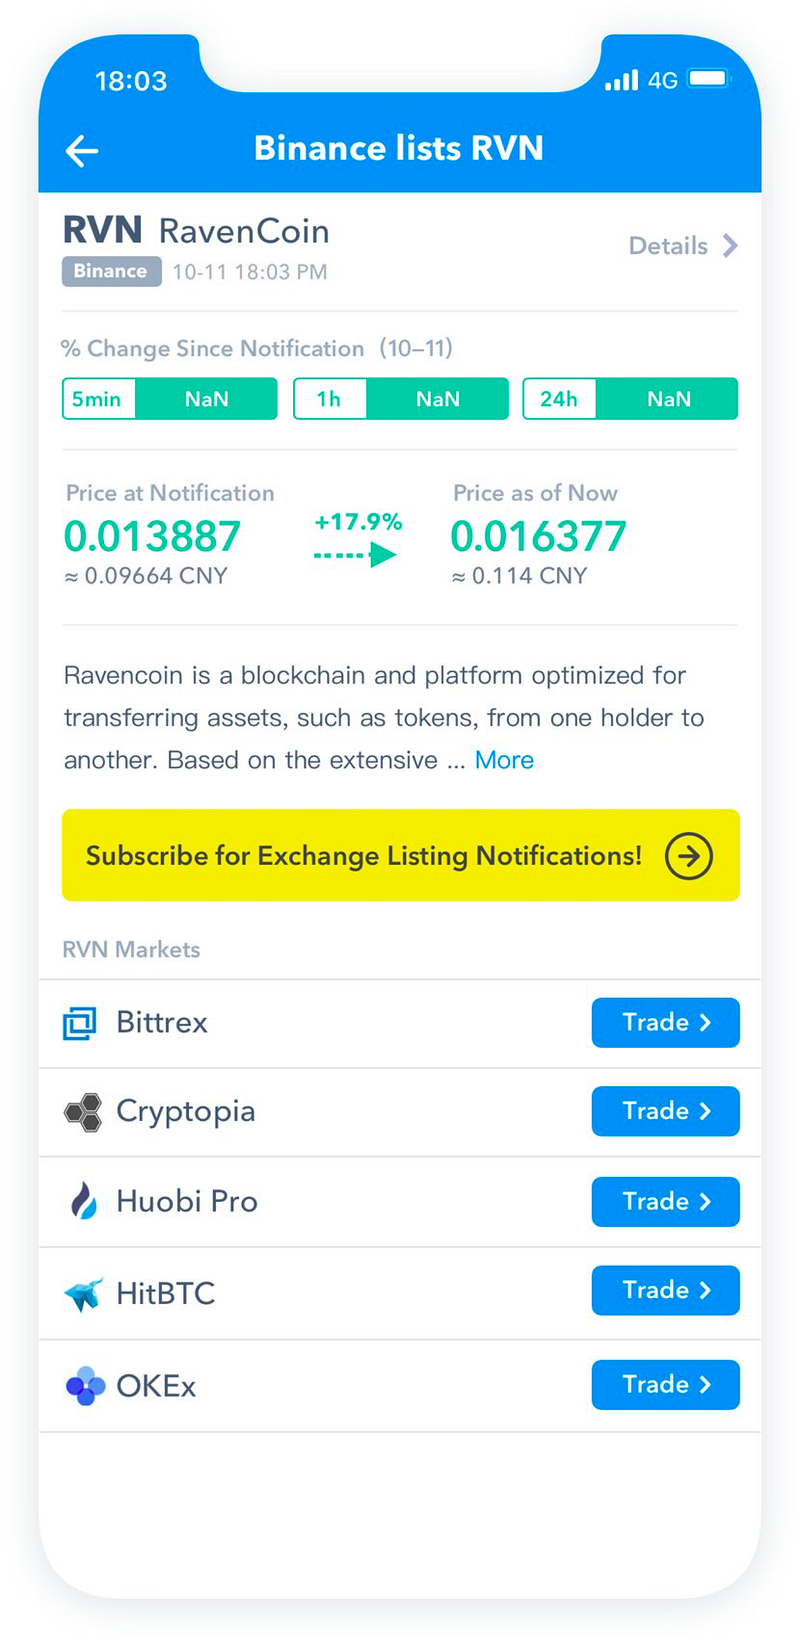This screenshot has width=800, height=1641.
Task: Tap the signal strength status icon
Action: [621, 80]
